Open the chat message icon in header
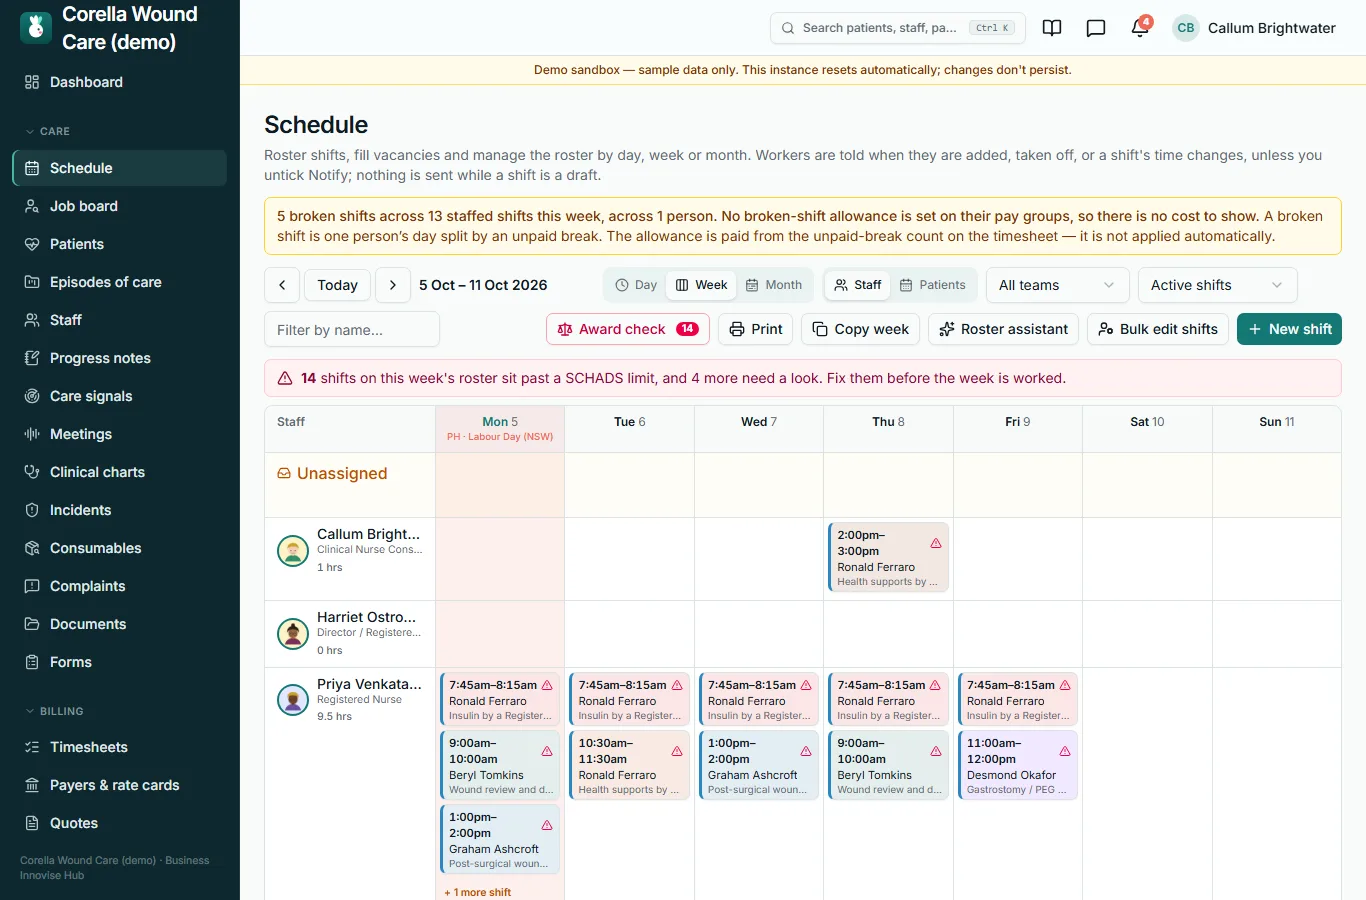This screenshot has width=1366, height=900. 1096,28
